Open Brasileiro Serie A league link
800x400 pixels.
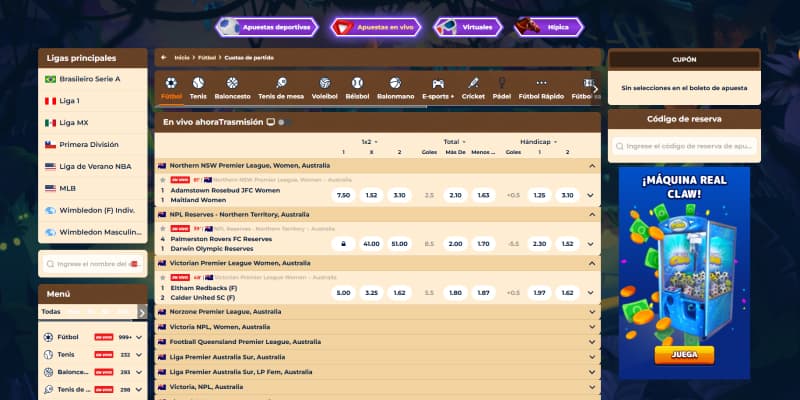pyautogui.click(x=89, y=79)
